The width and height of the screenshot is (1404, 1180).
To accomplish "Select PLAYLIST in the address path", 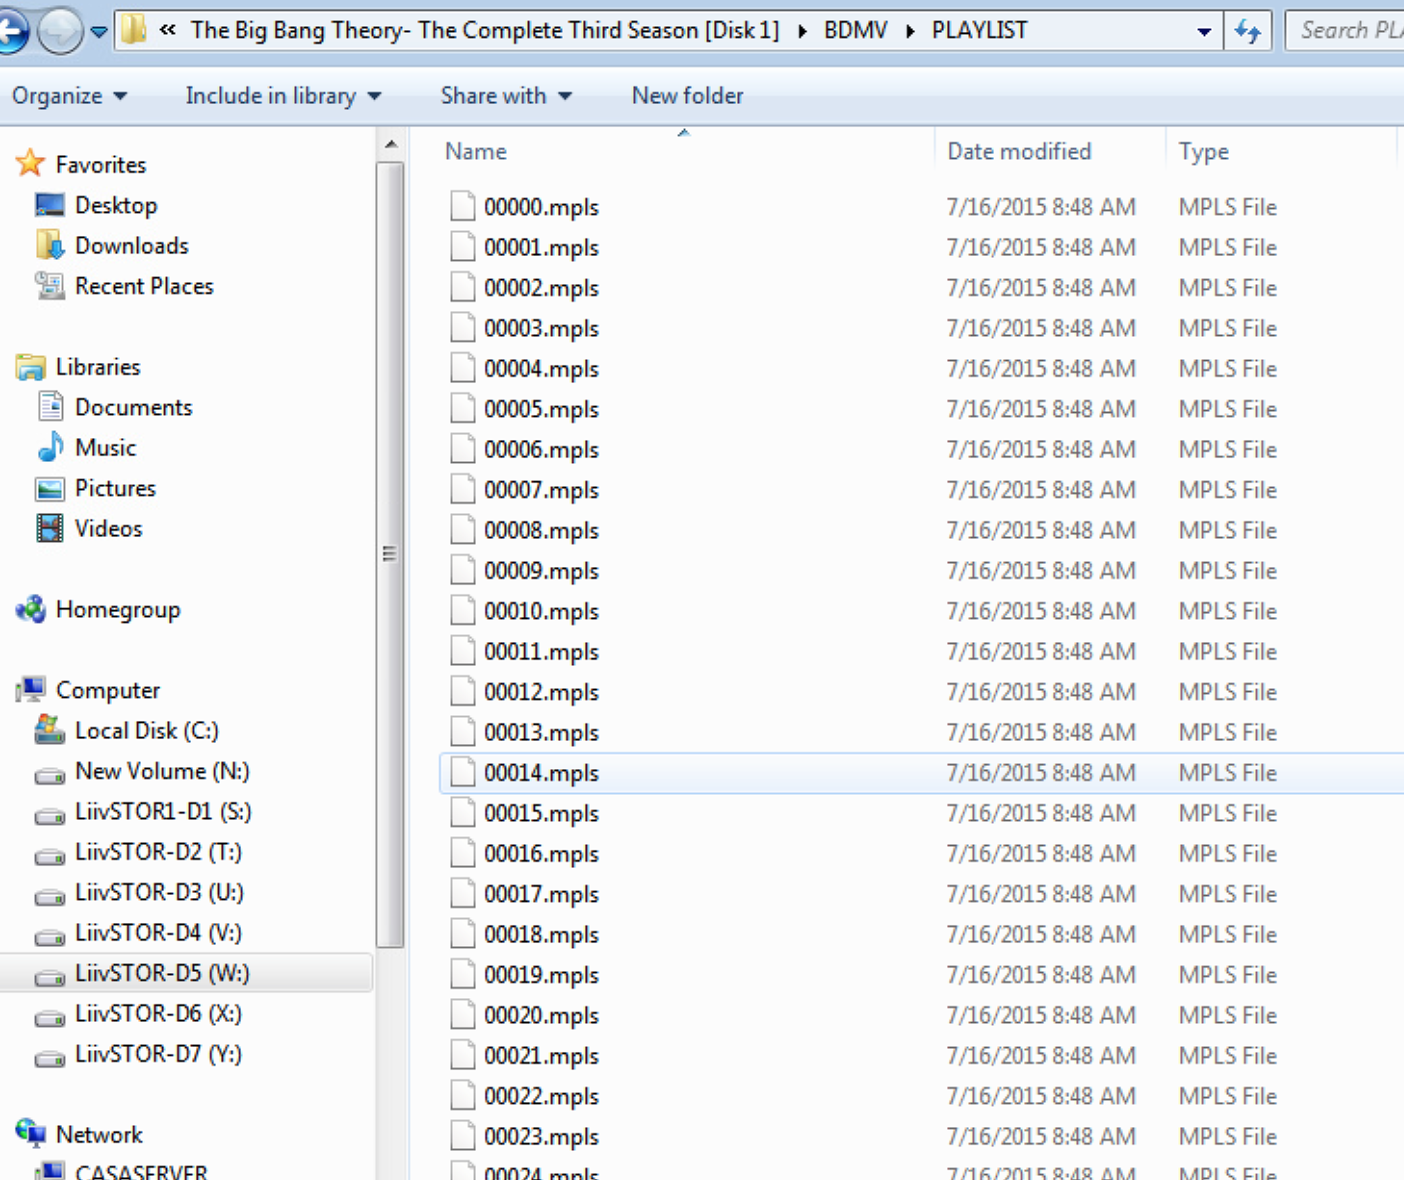I will 979,31.
